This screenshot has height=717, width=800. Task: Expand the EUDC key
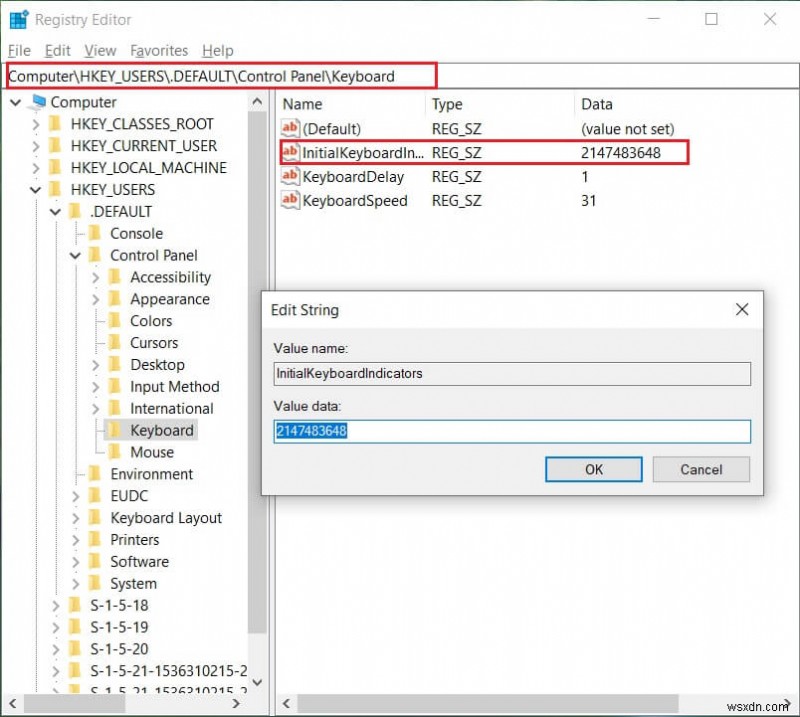(77, 495)
